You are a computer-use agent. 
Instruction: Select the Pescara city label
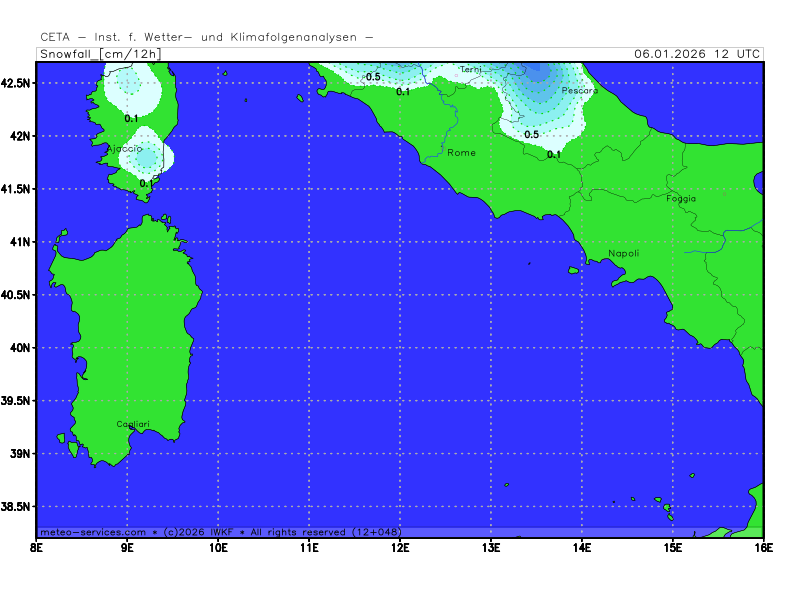click(x=579, y=91)
